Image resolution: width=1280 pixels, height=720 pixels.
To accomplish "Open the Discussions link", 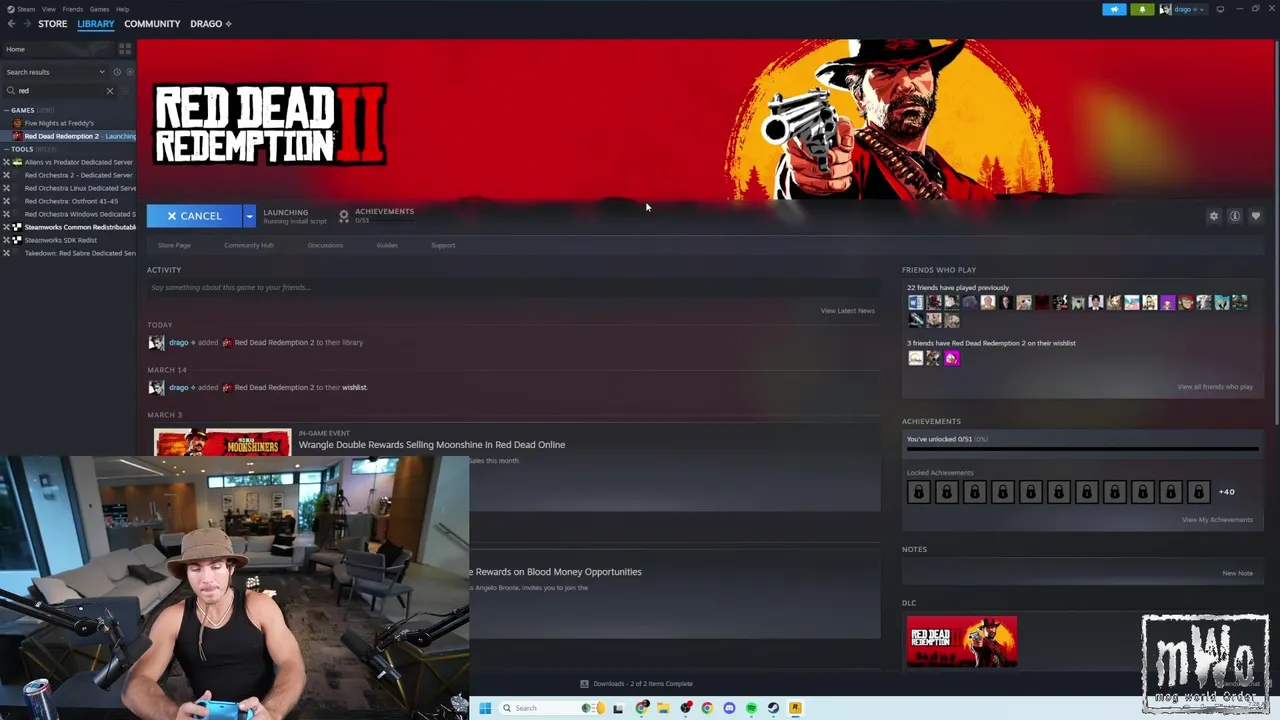I will pos(325,245).
